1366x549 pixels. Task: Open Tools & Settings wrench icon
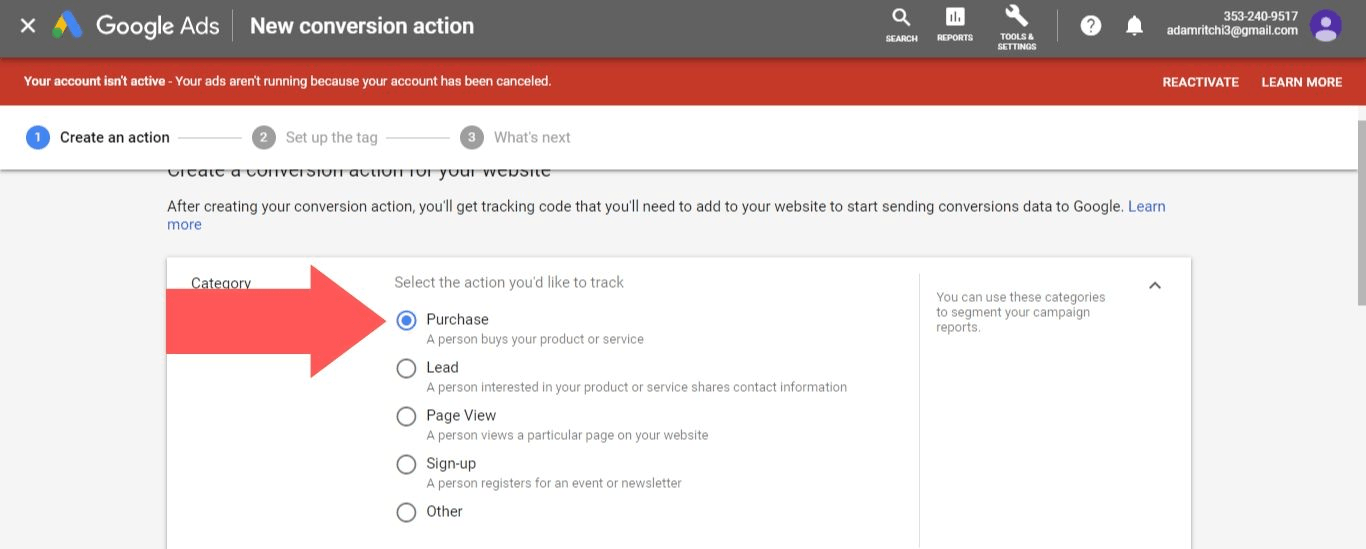[1016, 24]
